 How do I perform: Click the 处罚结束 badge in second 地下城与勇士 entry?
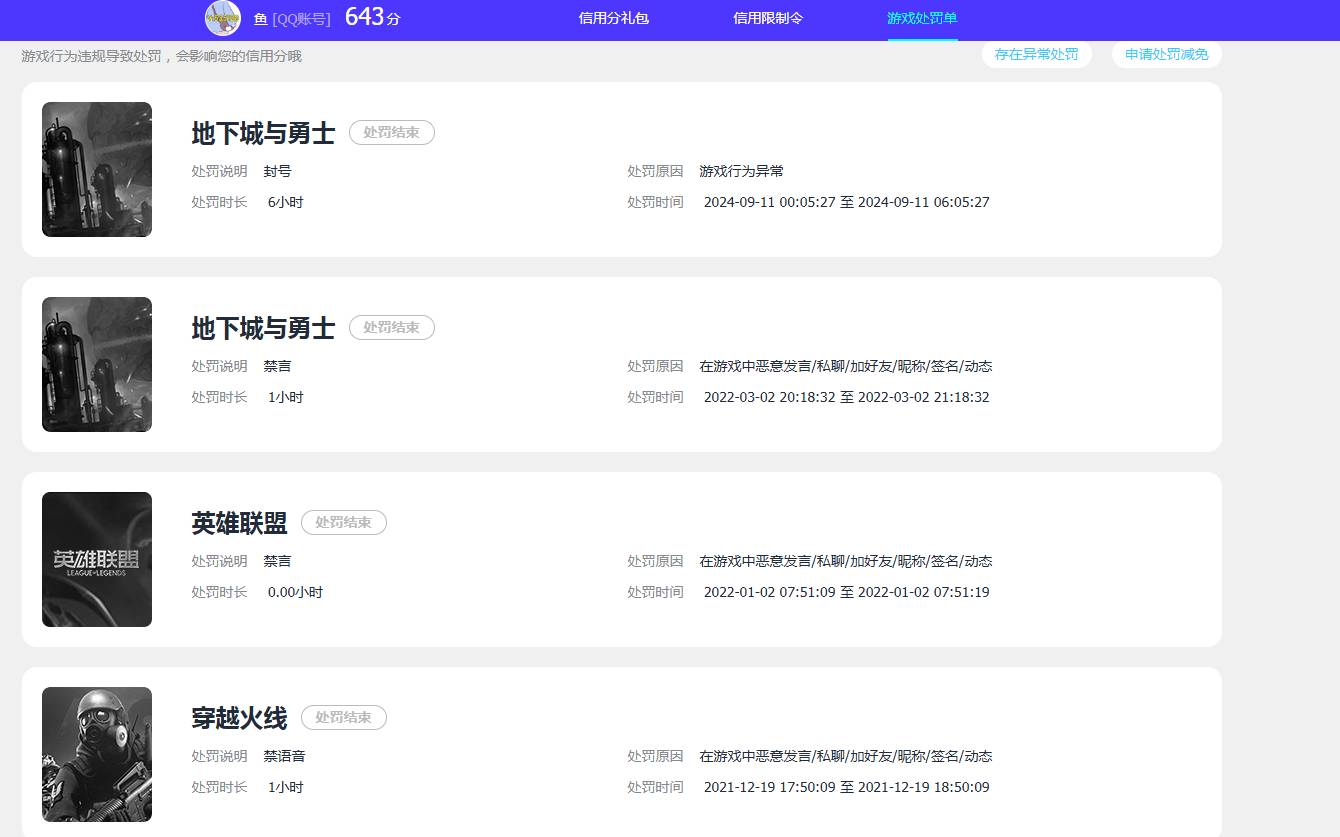click(x=391, y=327)
